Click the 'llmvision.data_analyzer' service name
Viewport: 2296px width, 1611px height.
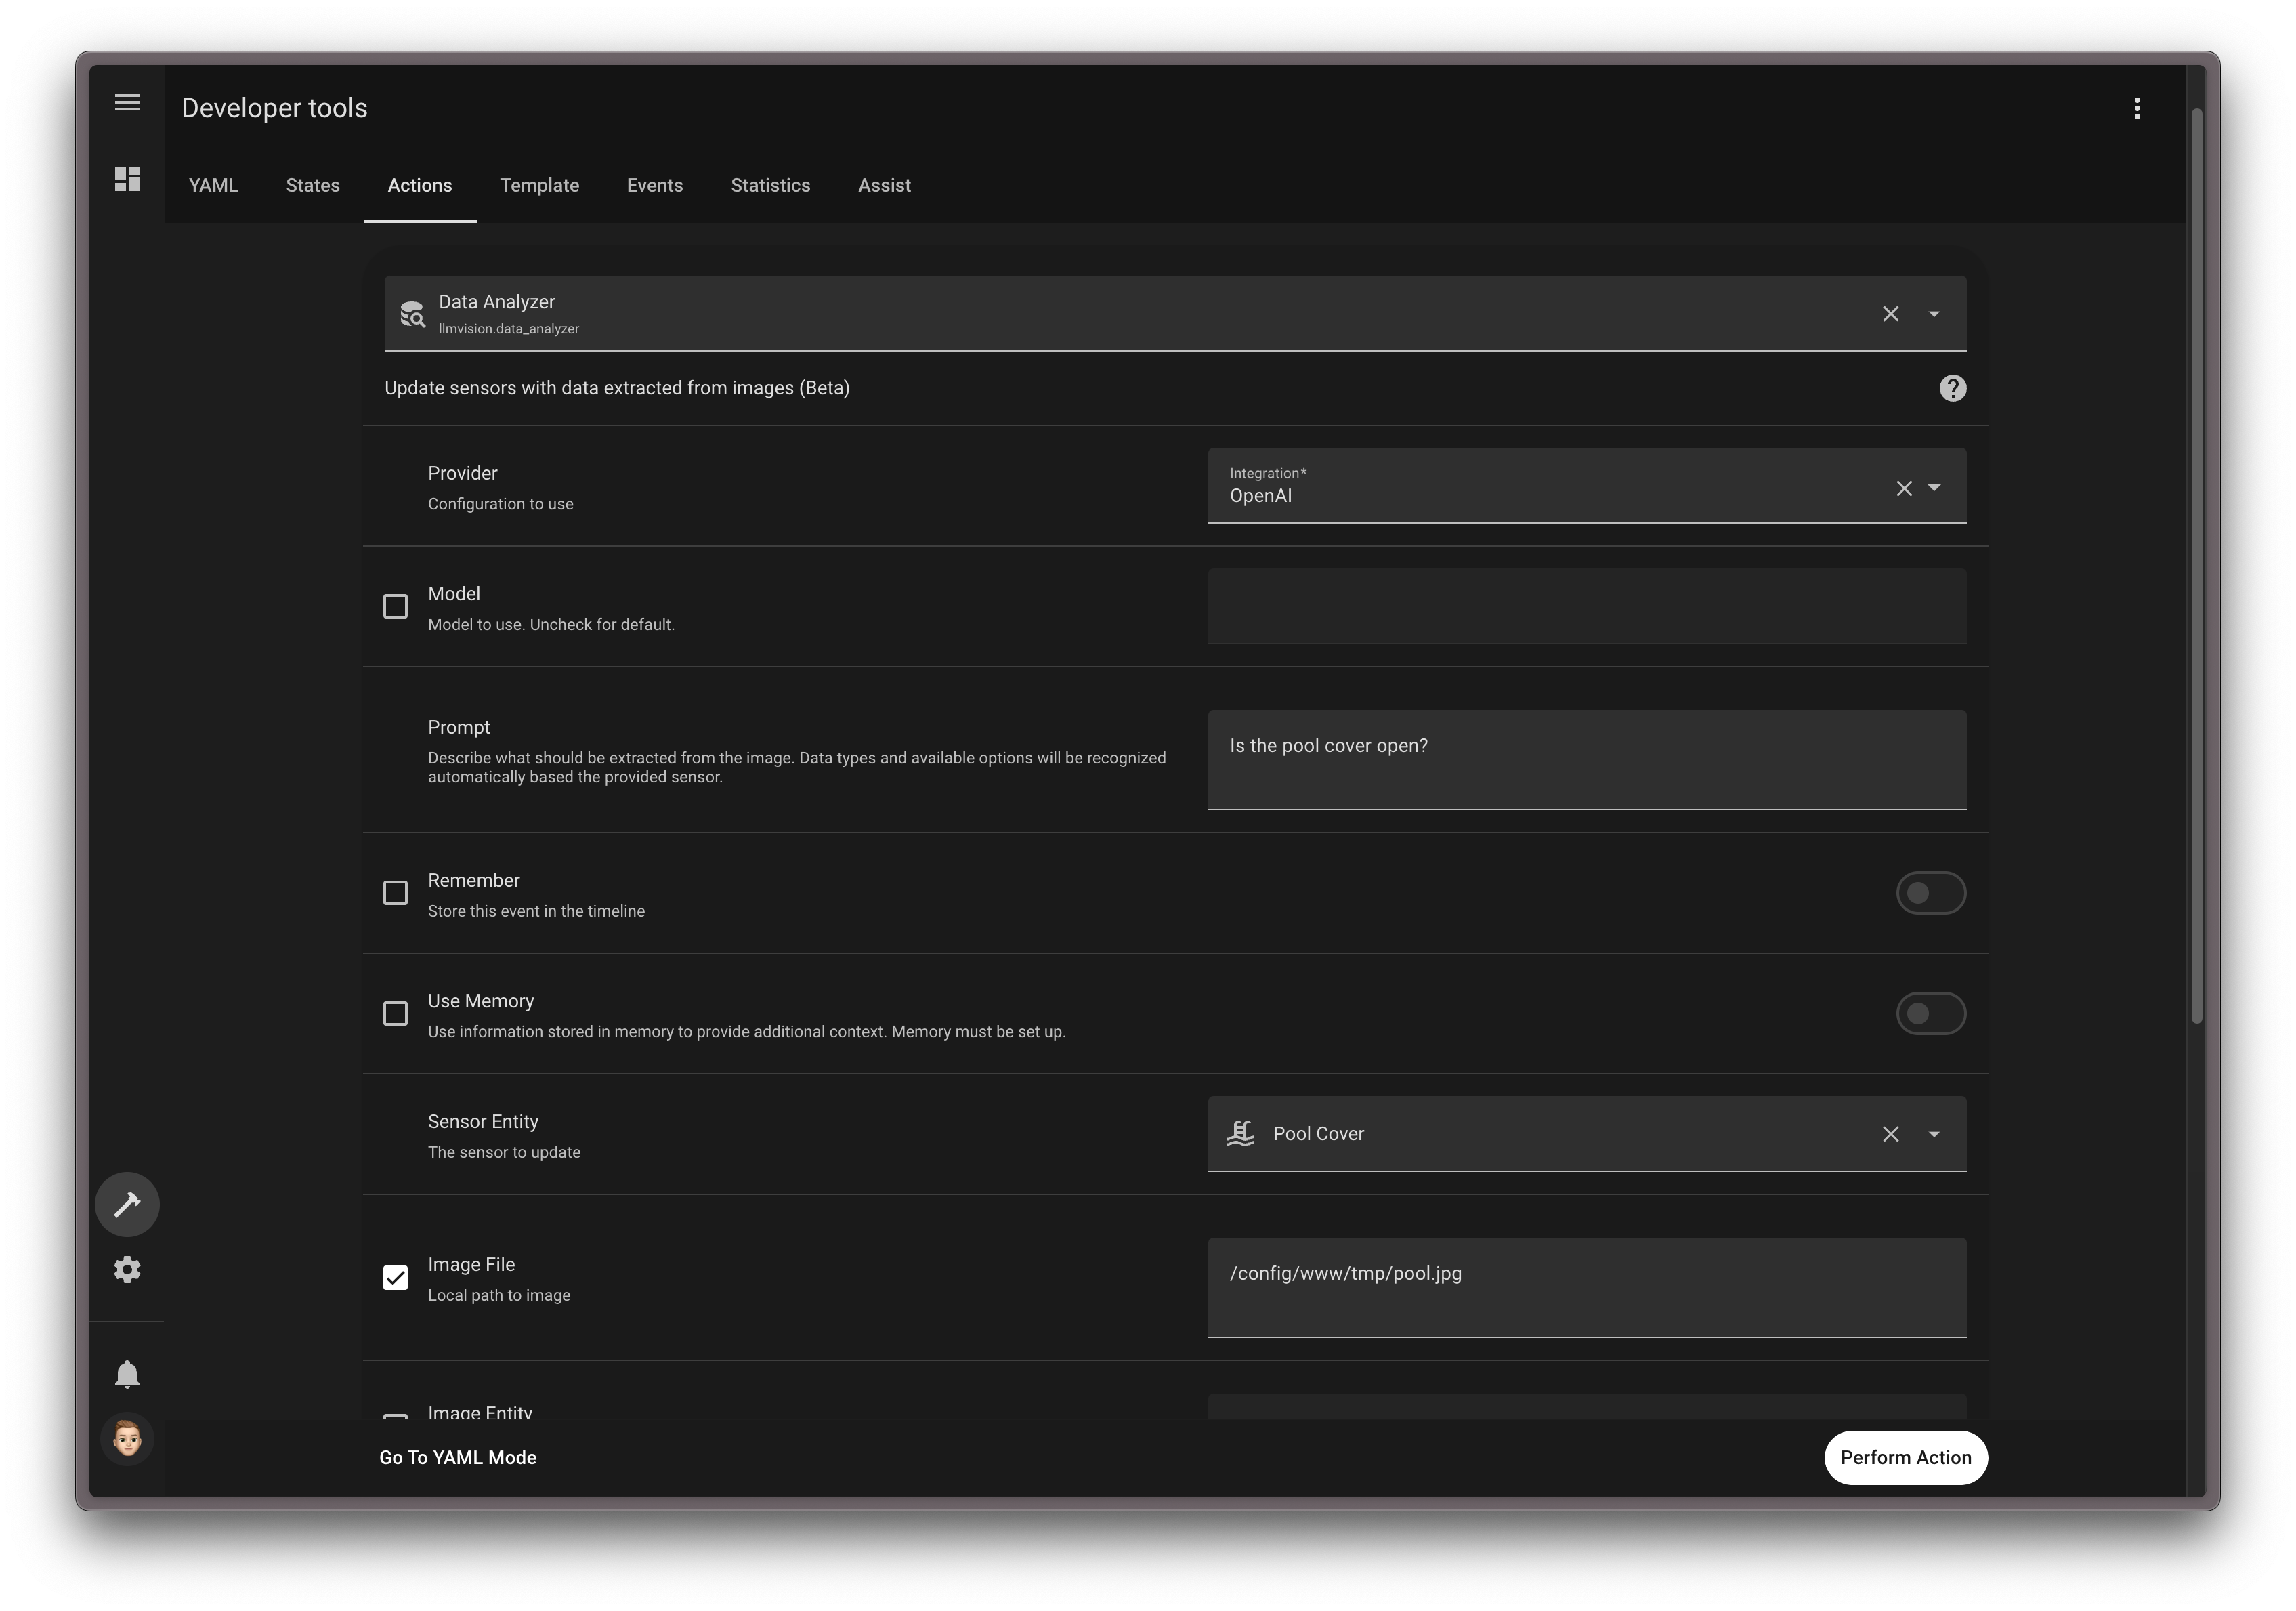(x=508, y=329)
